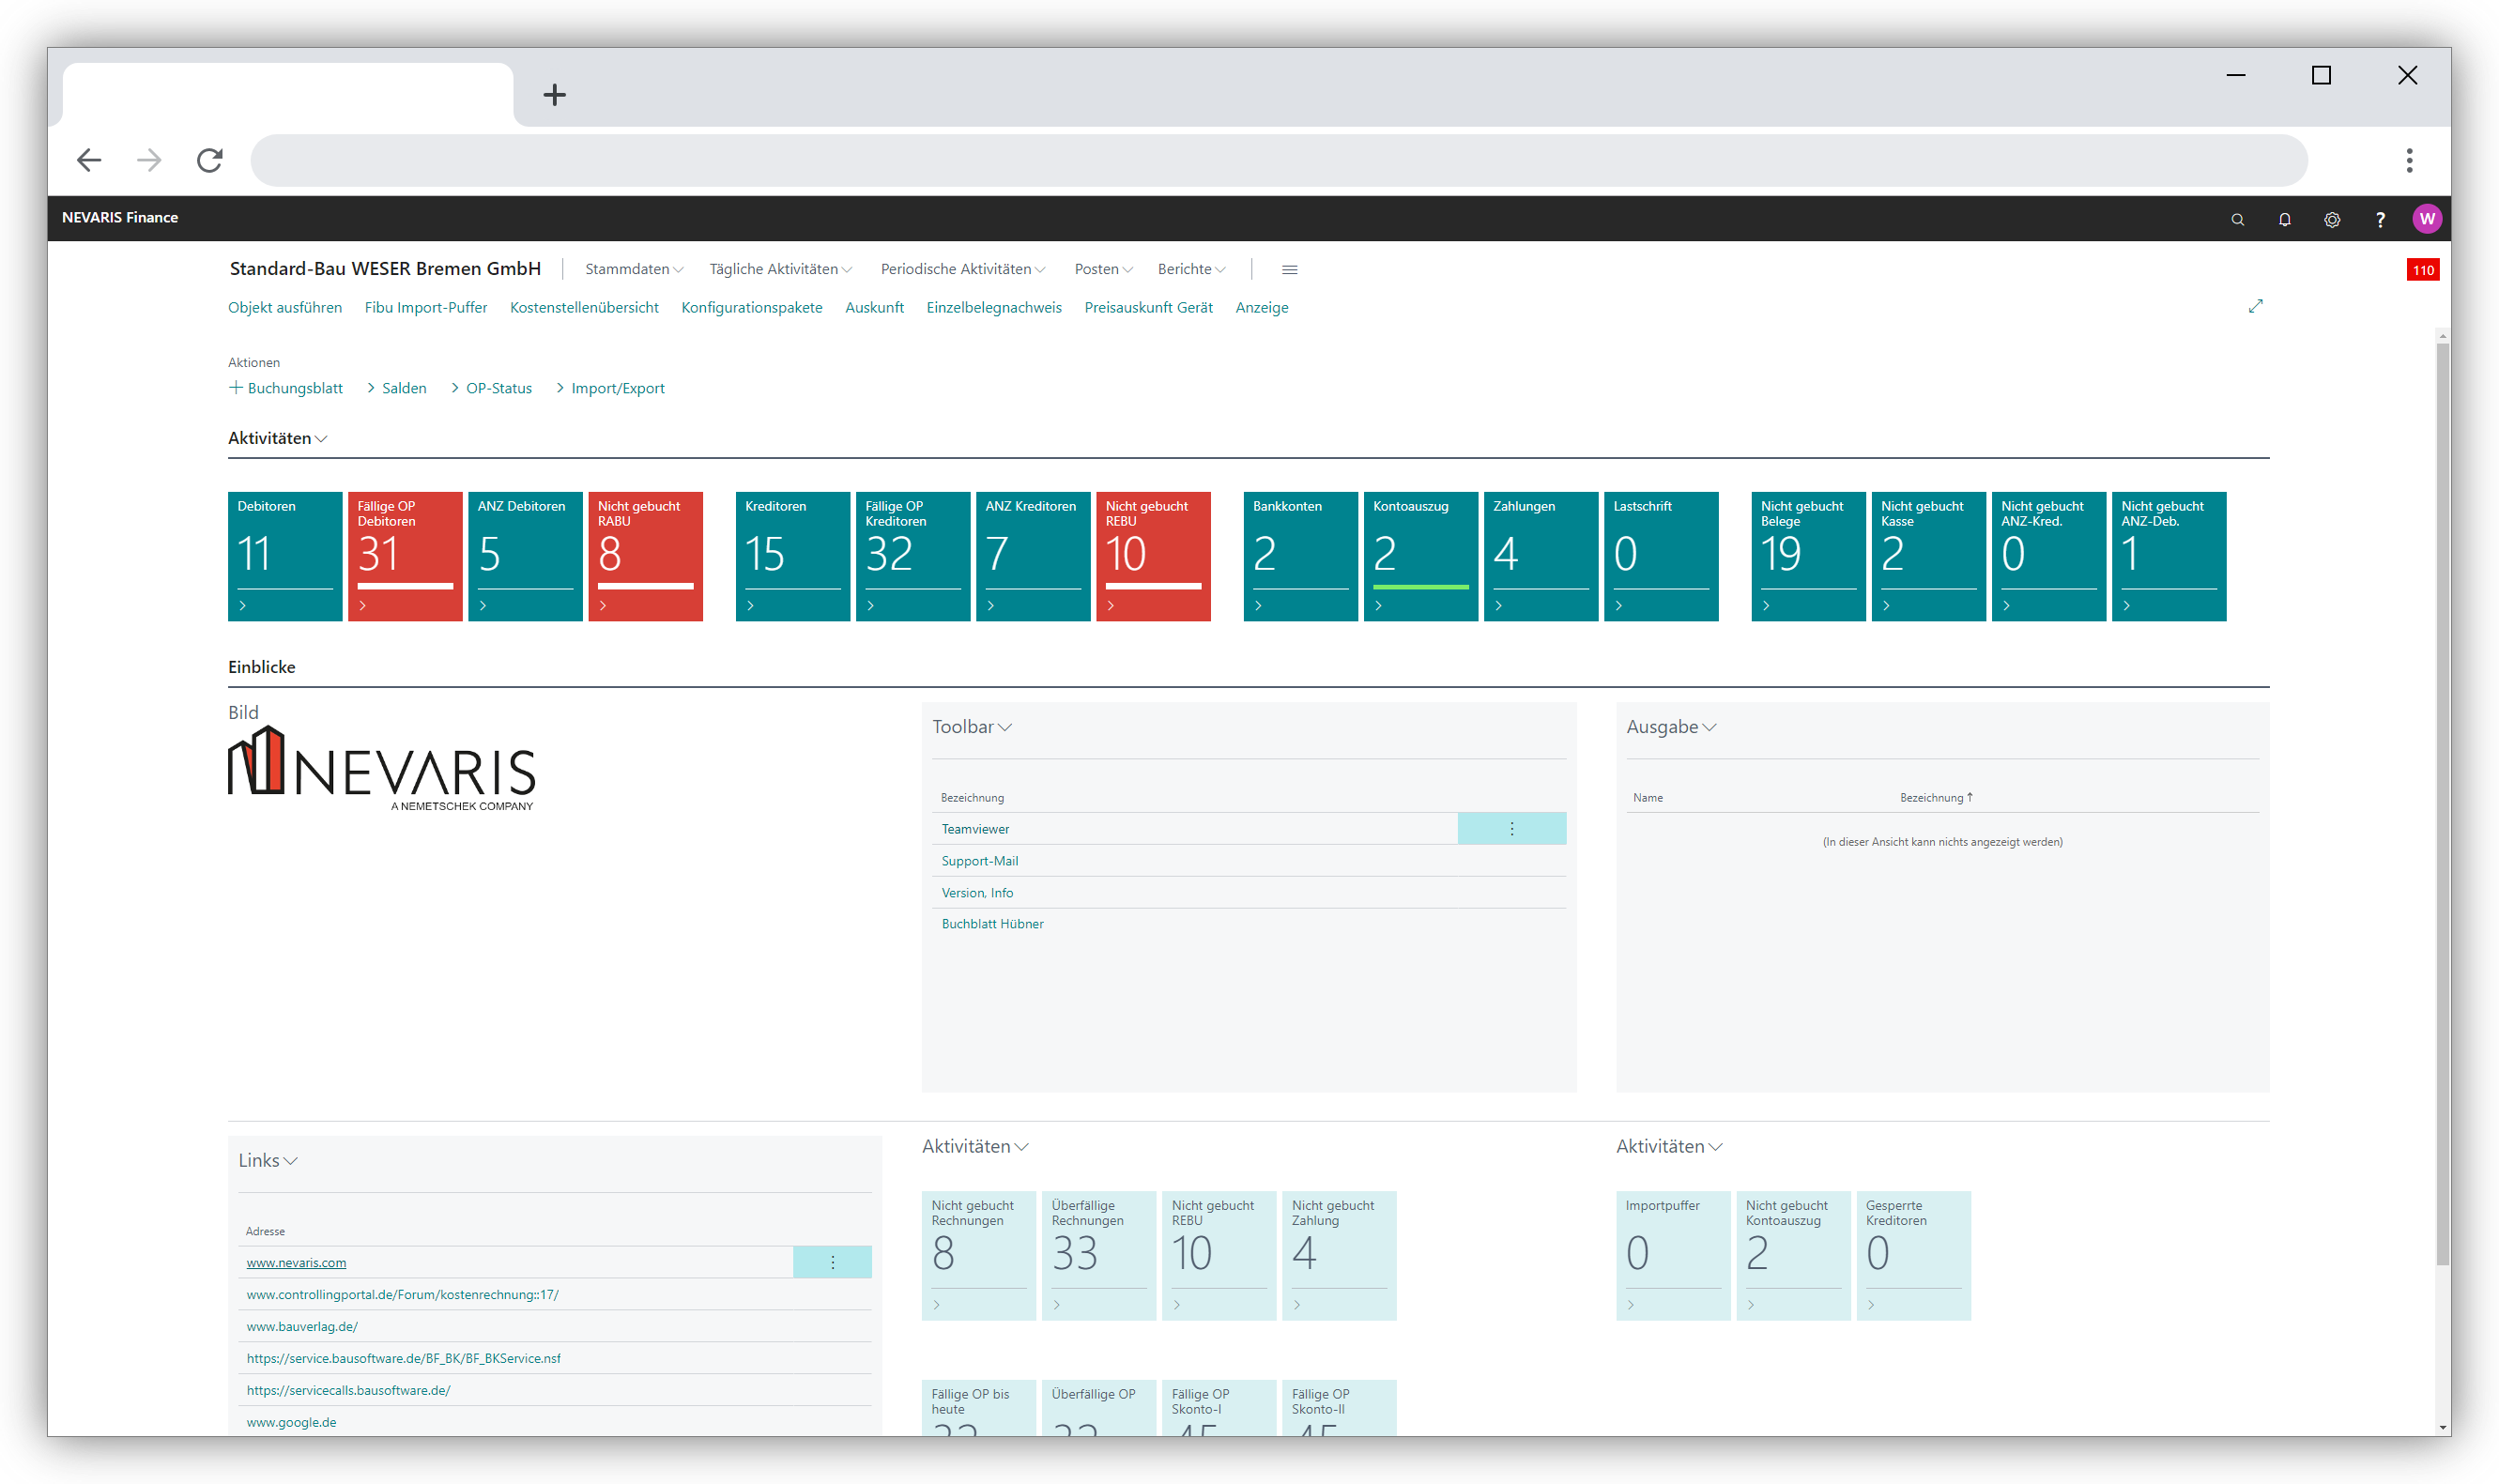Open the Bankkonten cue tile
Viewport: 2499px width, 1484px height.
click(1299, 555)
